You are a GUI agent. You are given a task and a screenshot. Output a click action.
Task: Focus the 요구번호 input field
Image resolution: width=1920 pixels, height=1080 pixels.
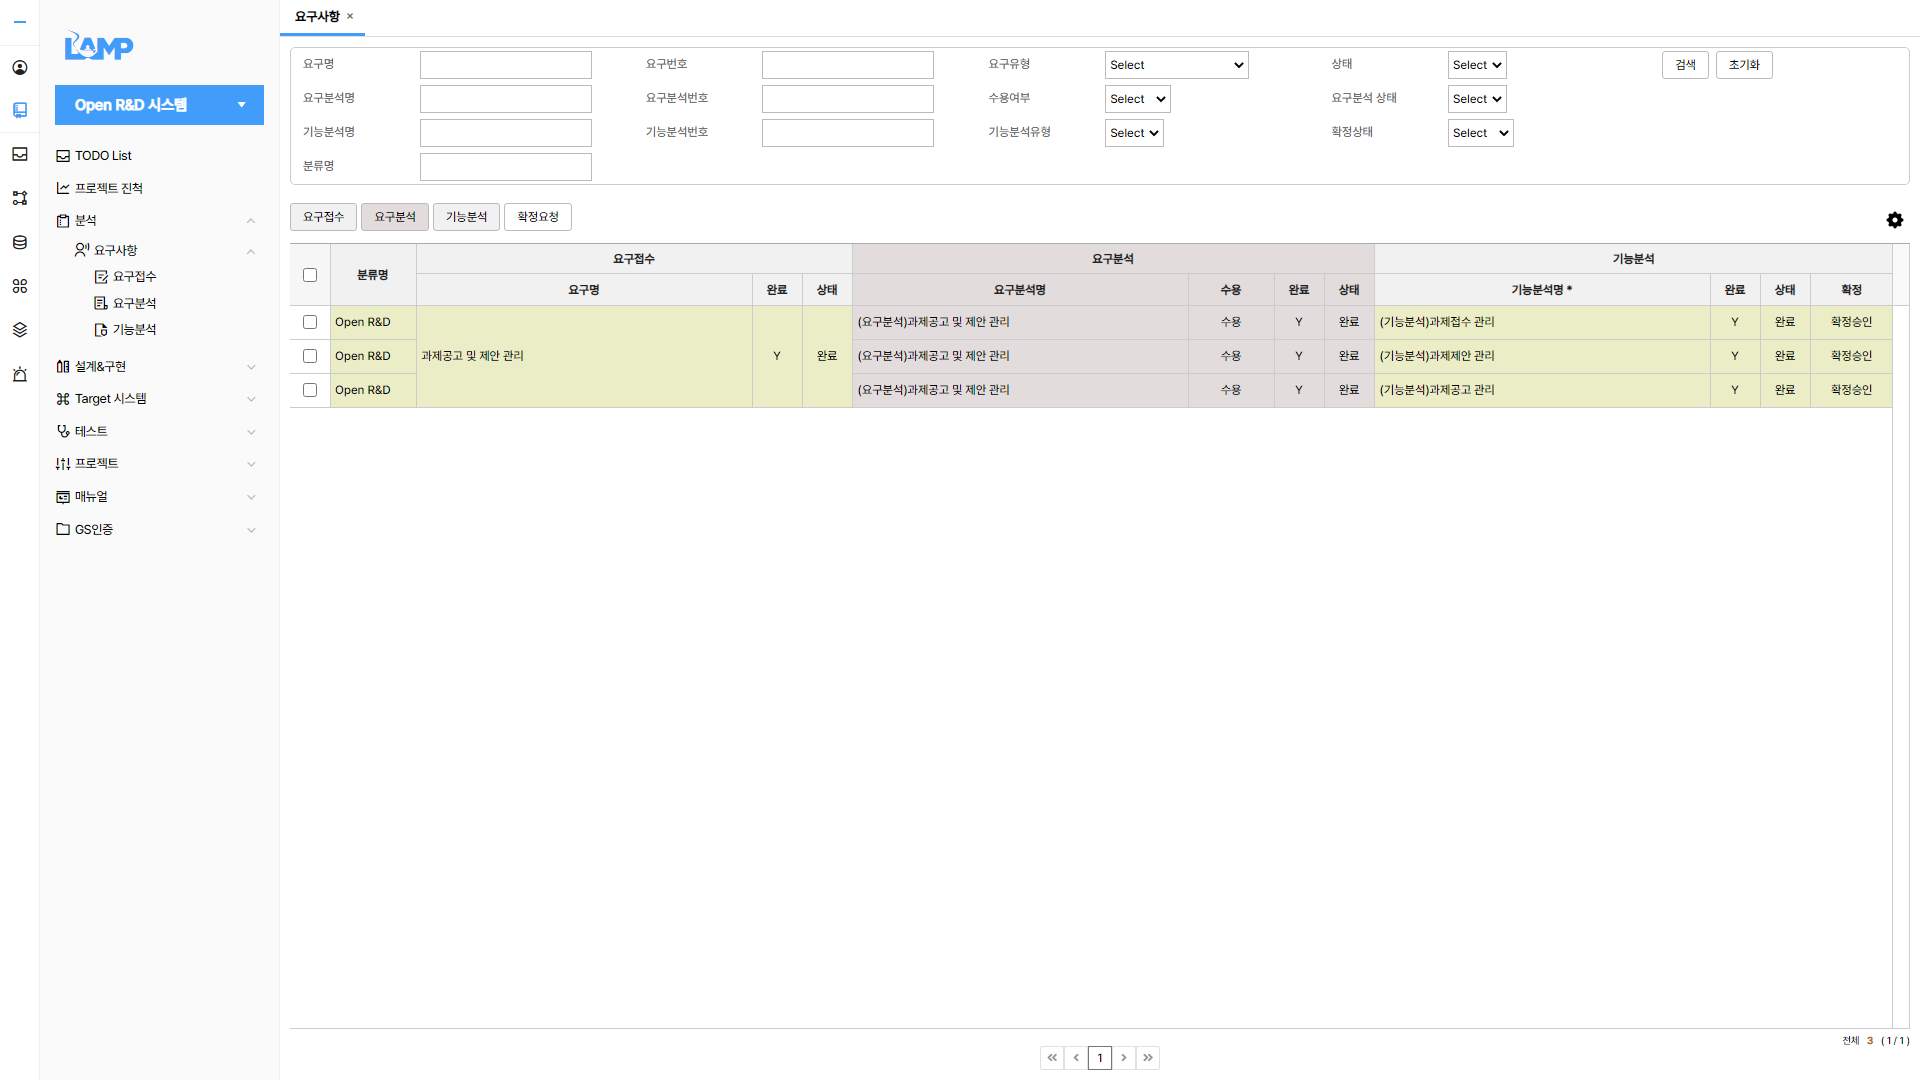point(848,65)
